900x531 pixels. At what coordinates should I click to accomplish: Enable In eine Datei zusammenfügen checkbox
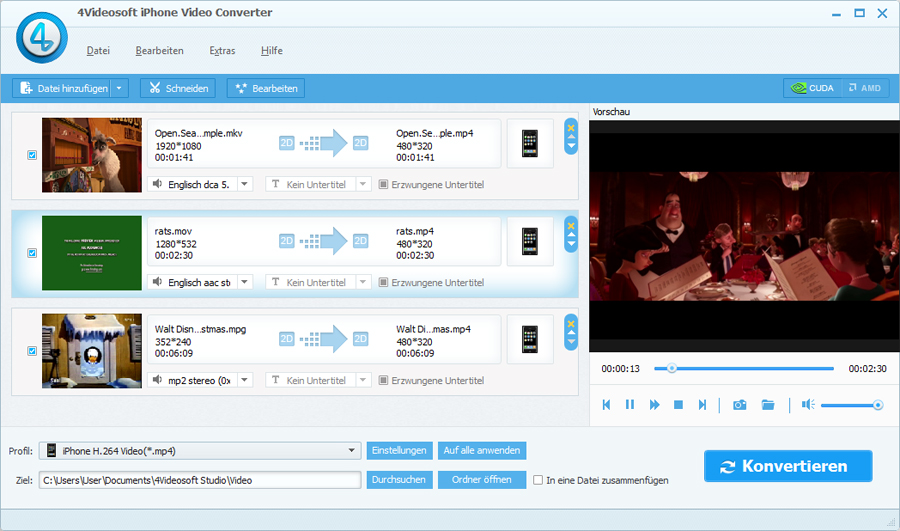pos(538,480)
